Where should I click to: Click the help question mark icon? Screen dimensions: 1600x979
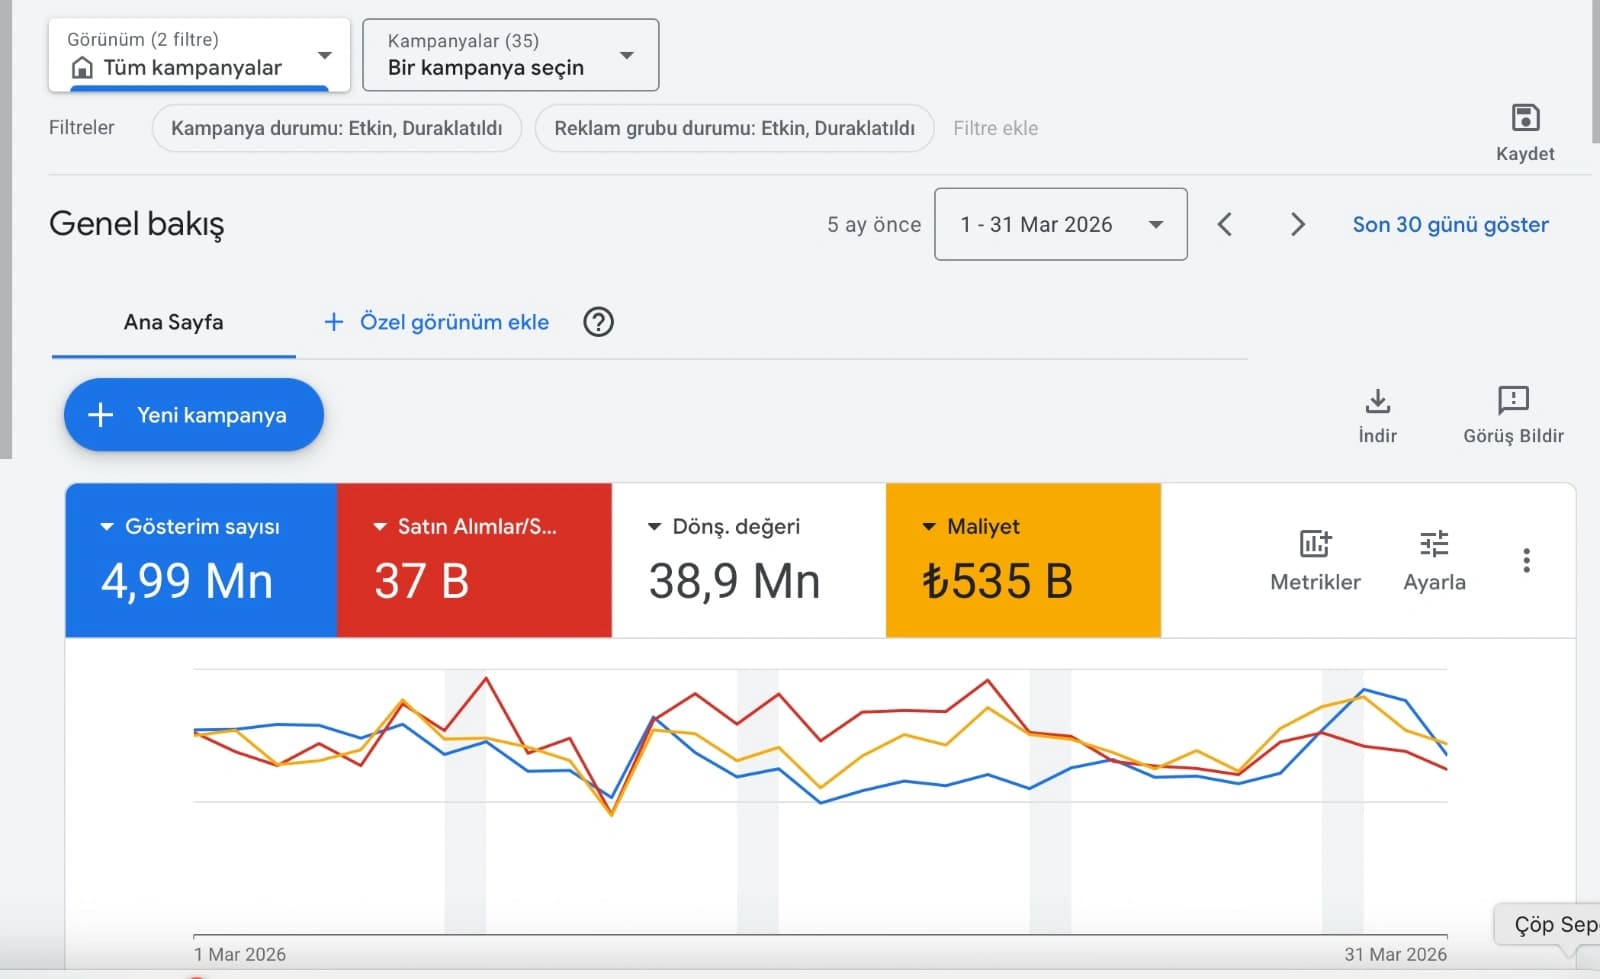click(598, 322)
